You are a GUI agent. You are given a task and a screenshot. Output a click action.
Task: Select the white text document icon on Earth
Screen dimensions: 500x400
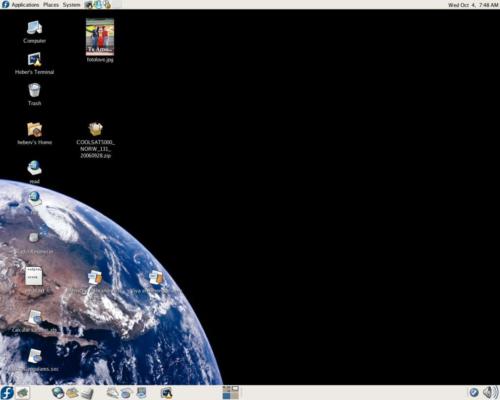coord(34,276)
